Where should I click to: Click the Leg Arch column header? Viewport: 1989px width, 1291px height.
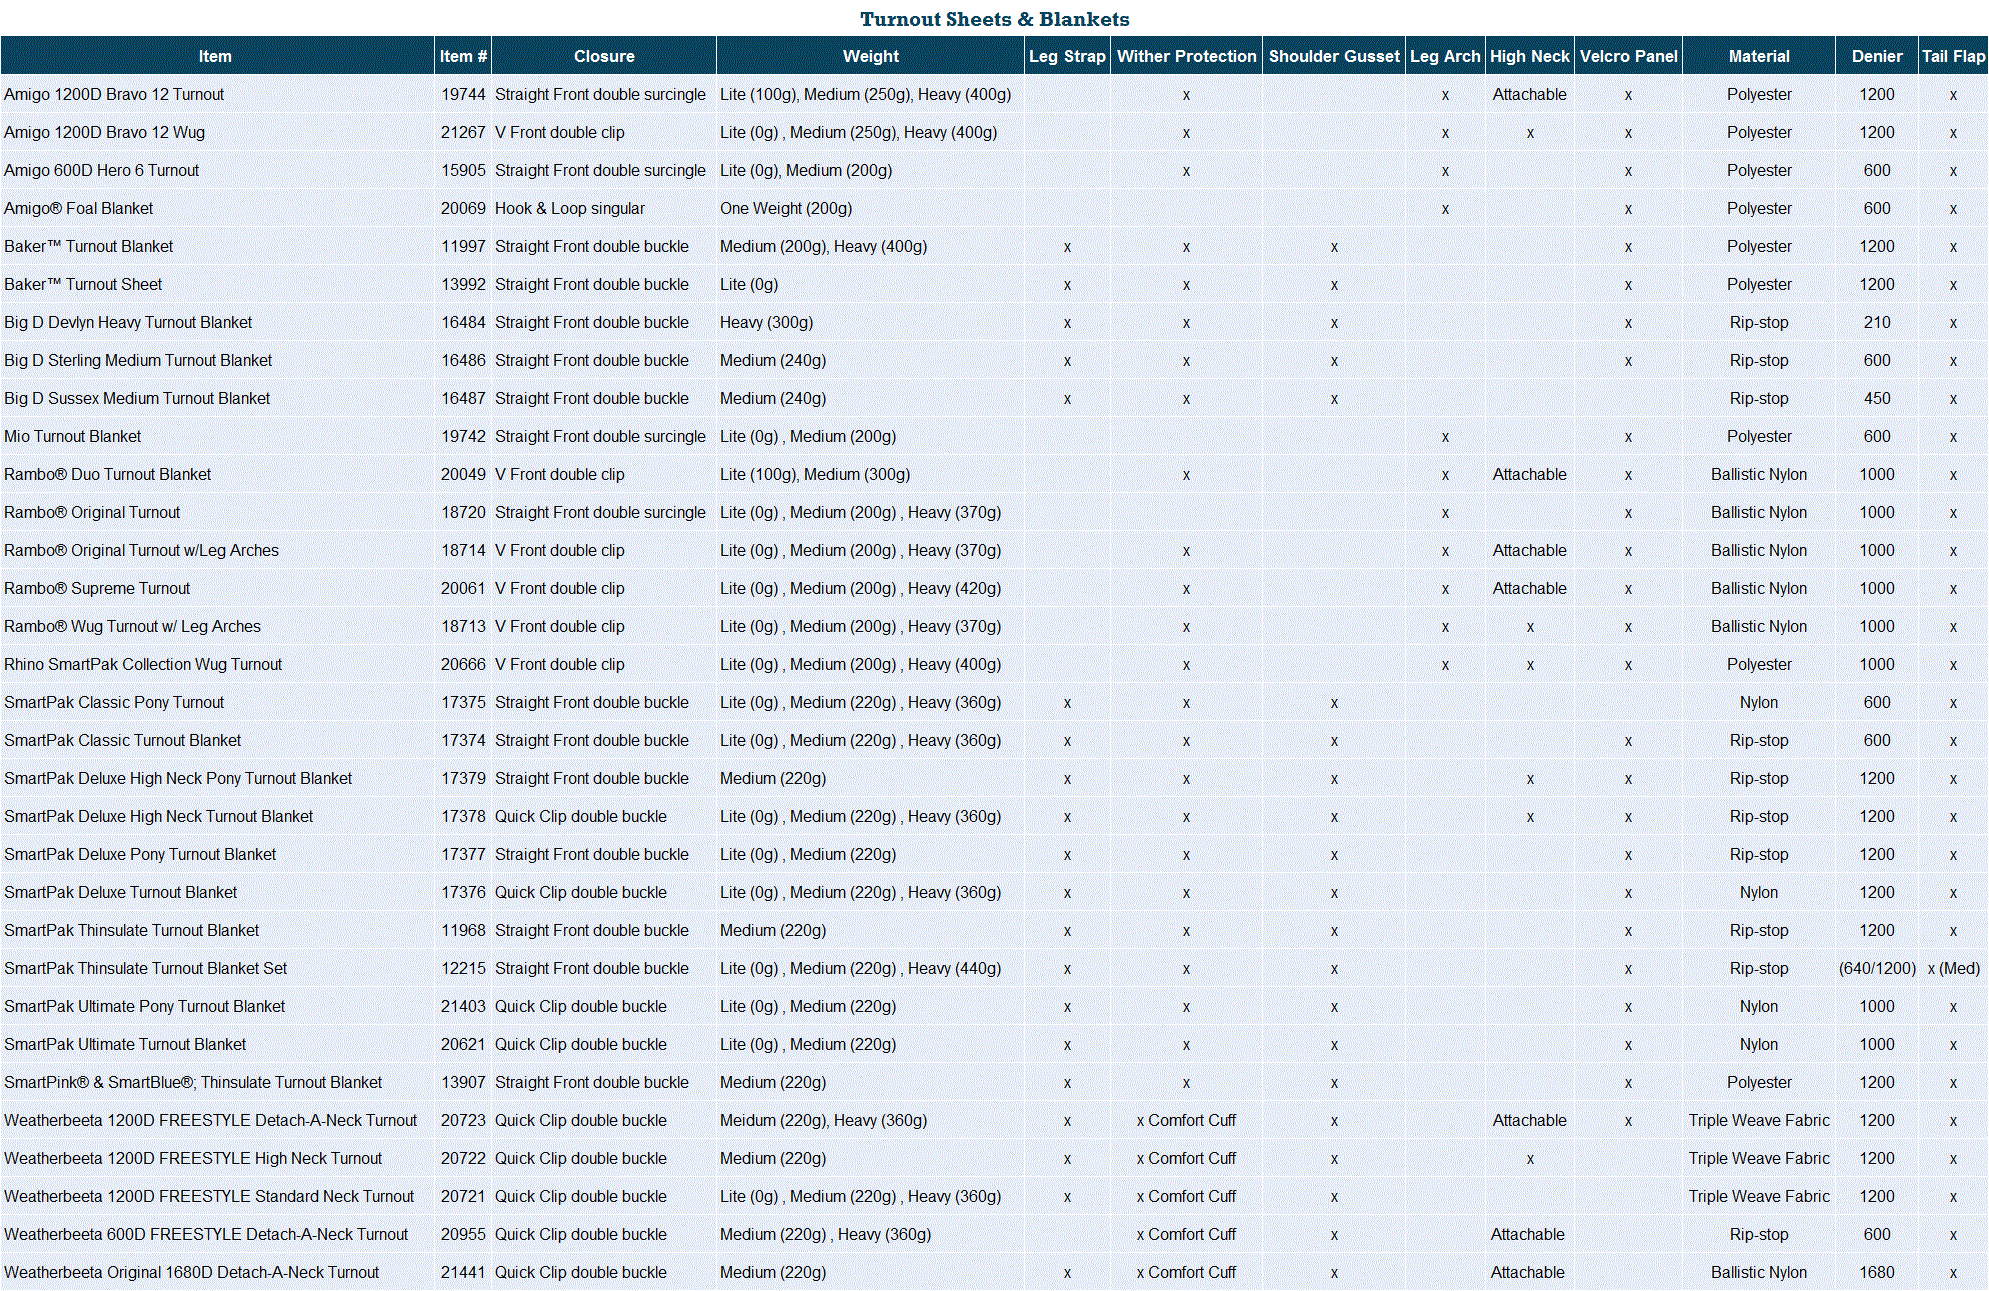tap(1445, 56)
